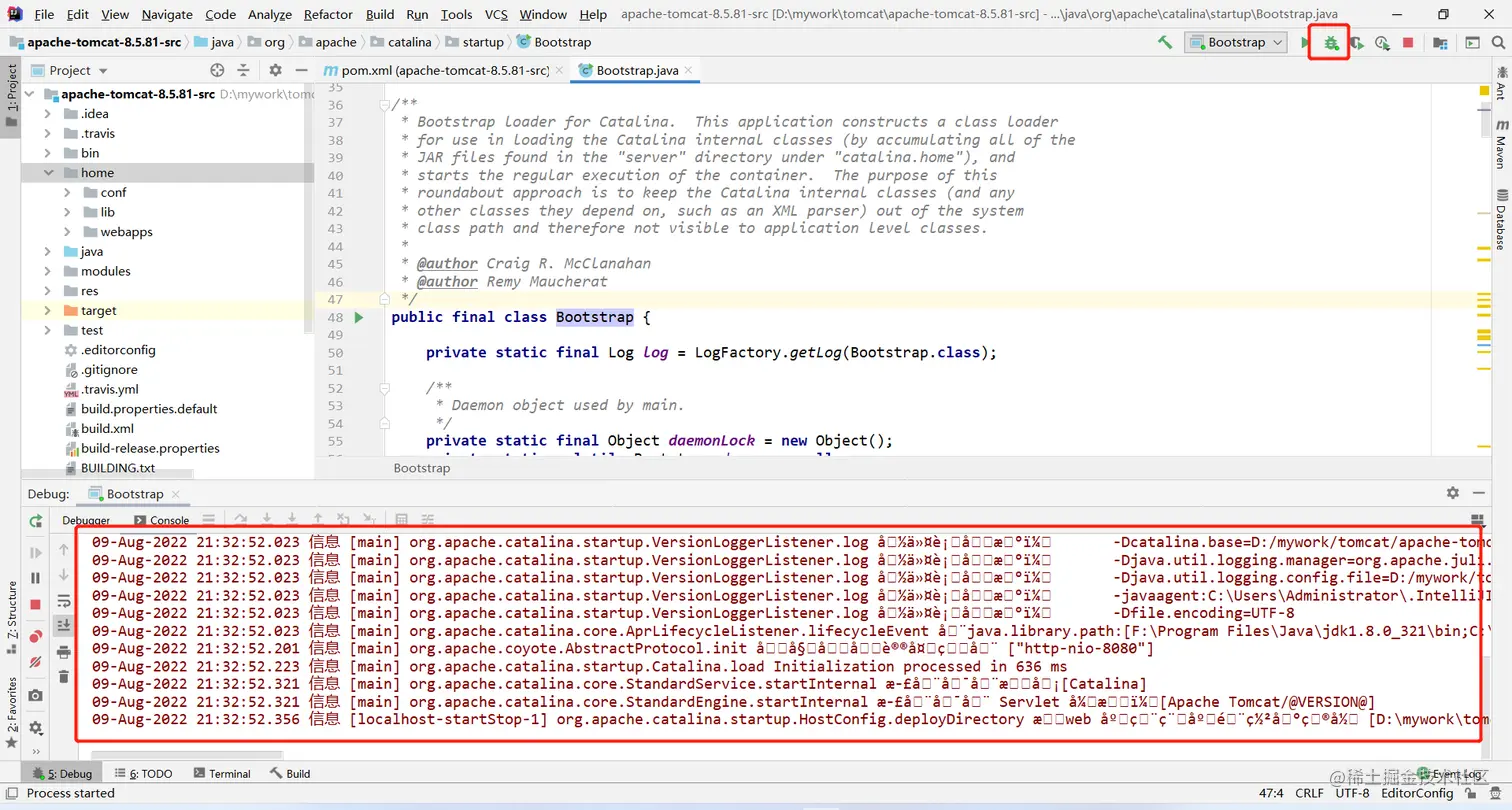Click the Build project hammer icon

coord(1165,42)
